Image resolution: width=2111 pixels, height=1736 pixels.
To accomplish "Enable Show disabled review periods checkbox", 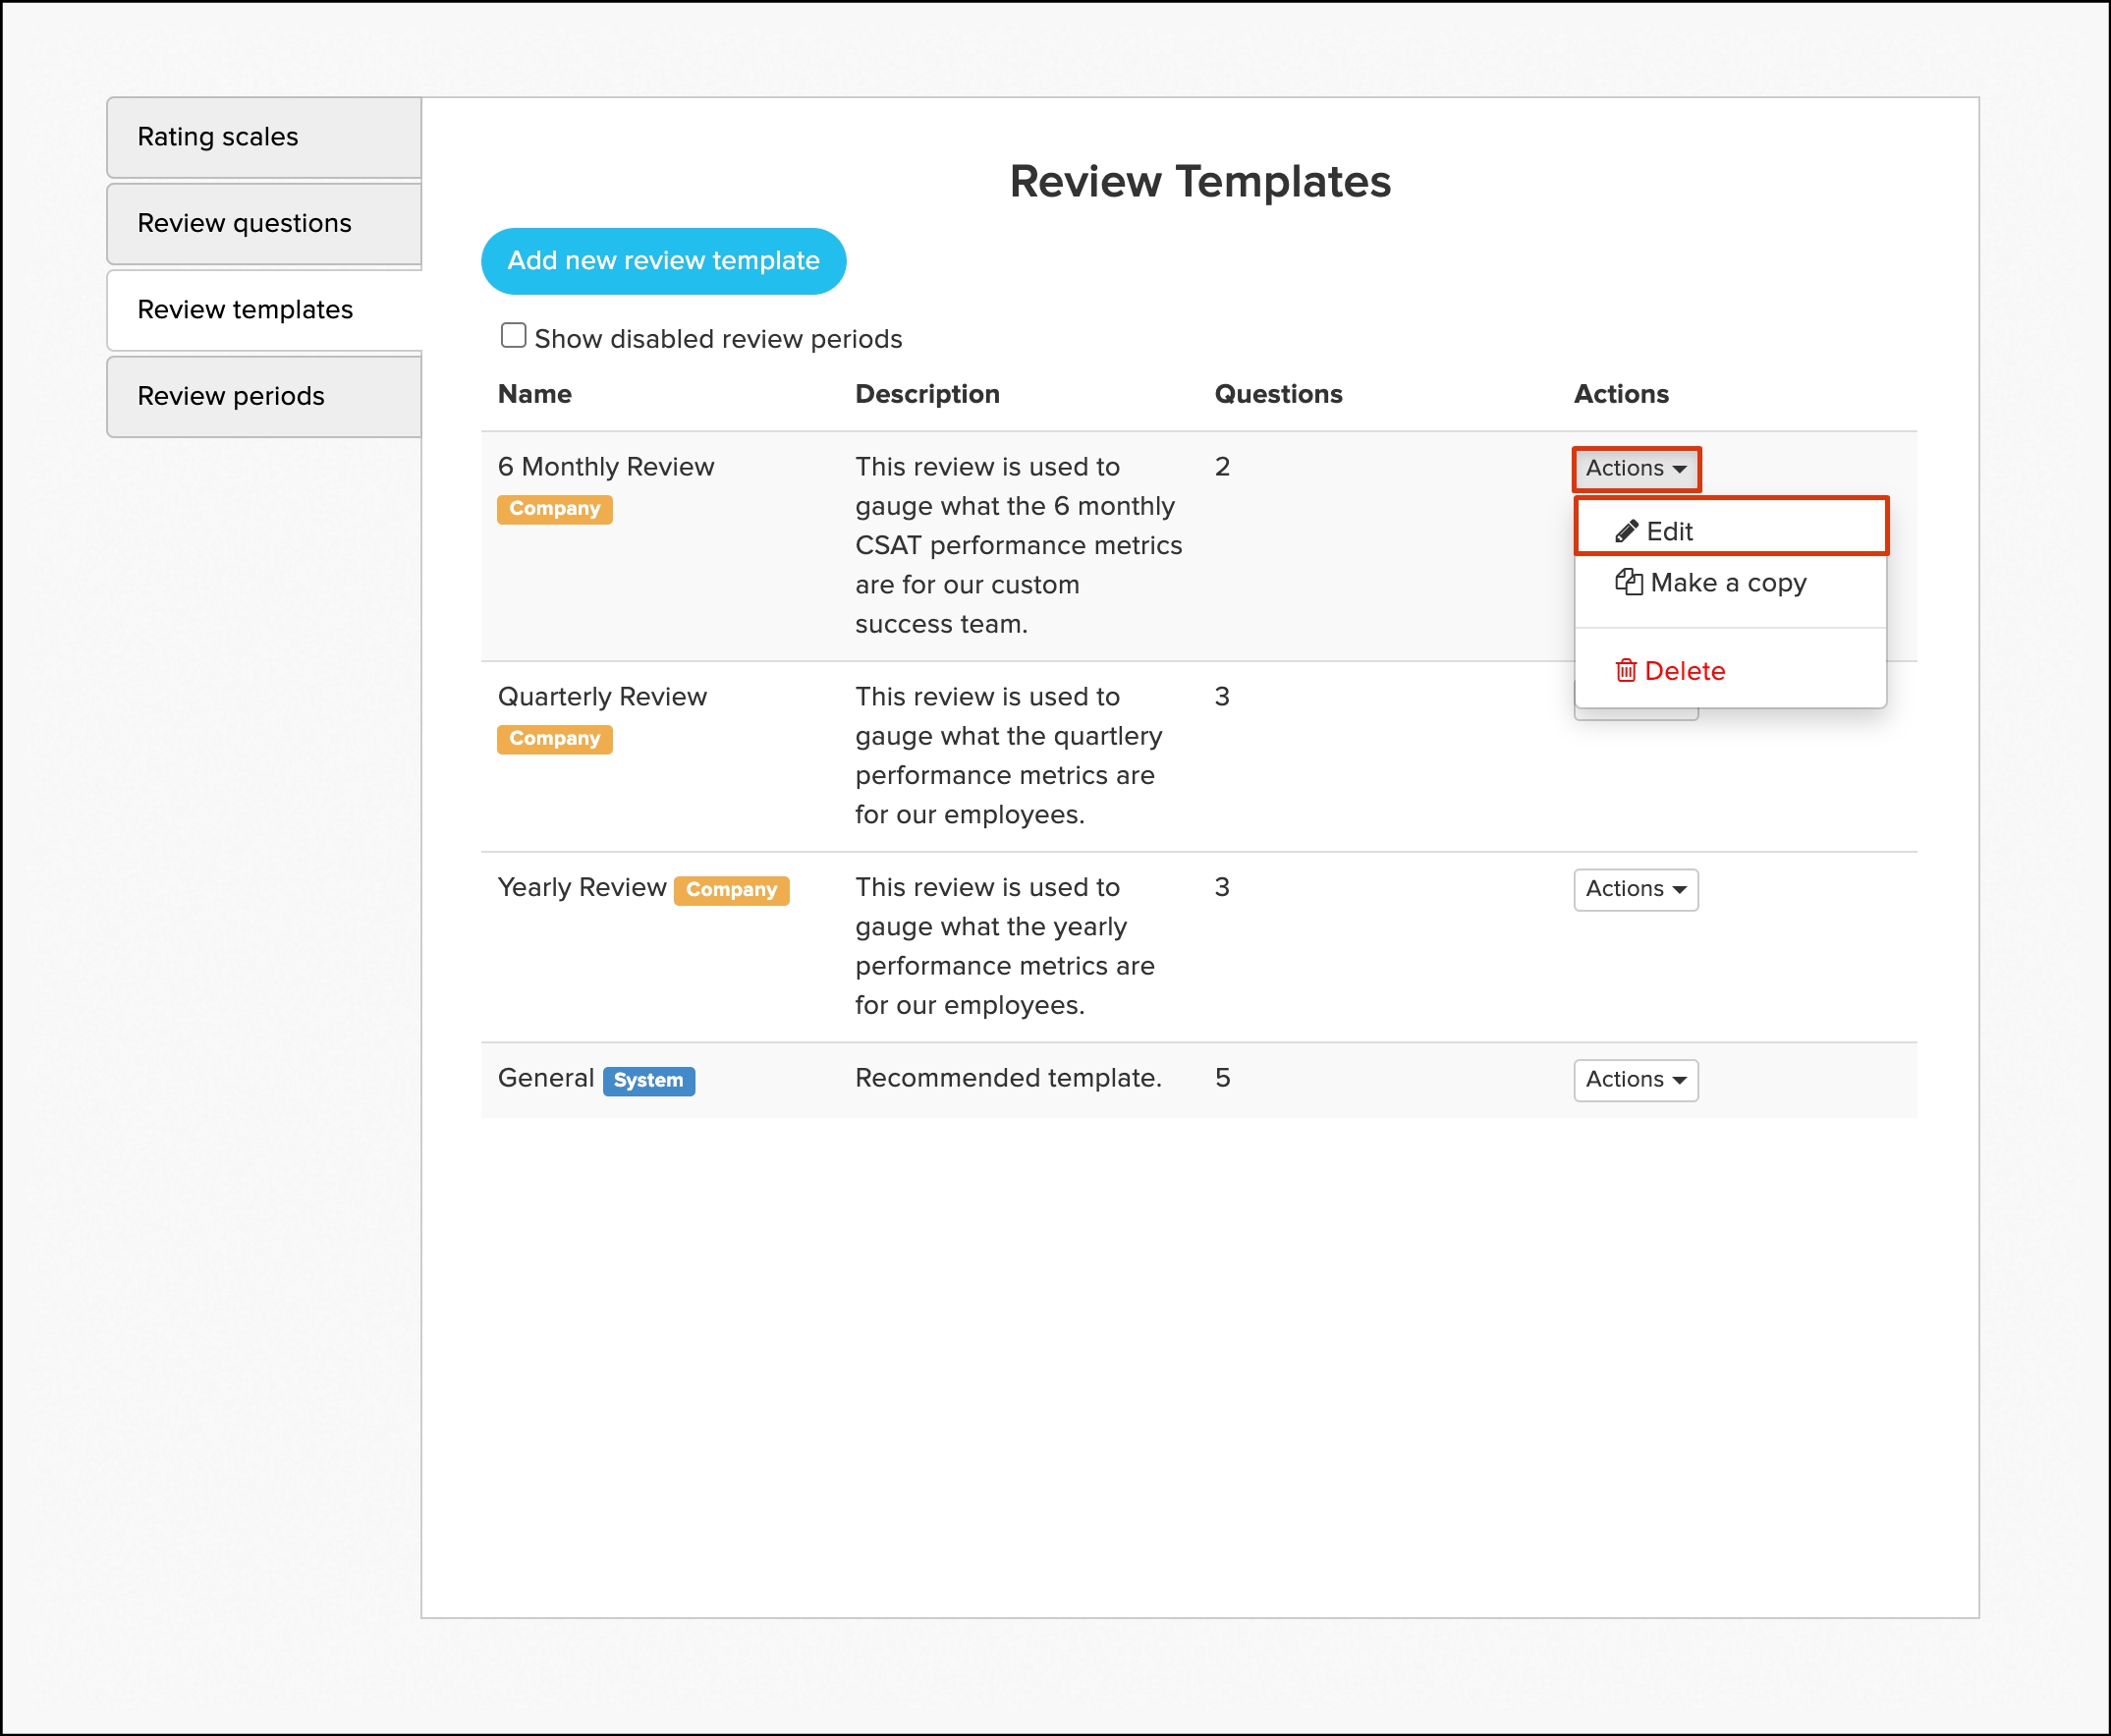I will (x=514, y=336).
